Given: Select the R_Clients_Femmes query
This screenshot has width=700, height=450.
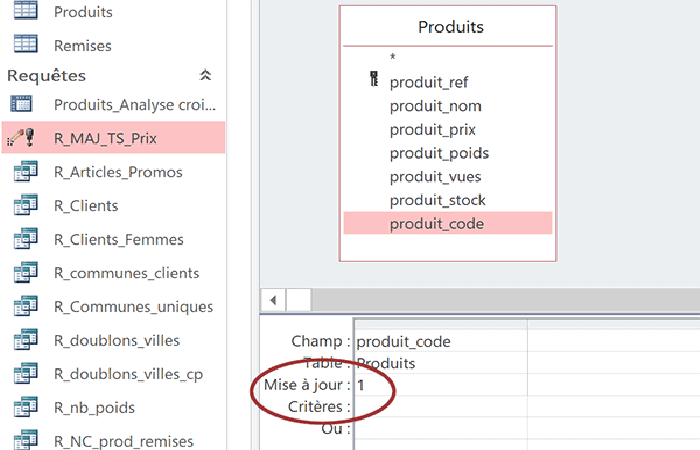Looking at the screenshot, I should pos(113,239).
